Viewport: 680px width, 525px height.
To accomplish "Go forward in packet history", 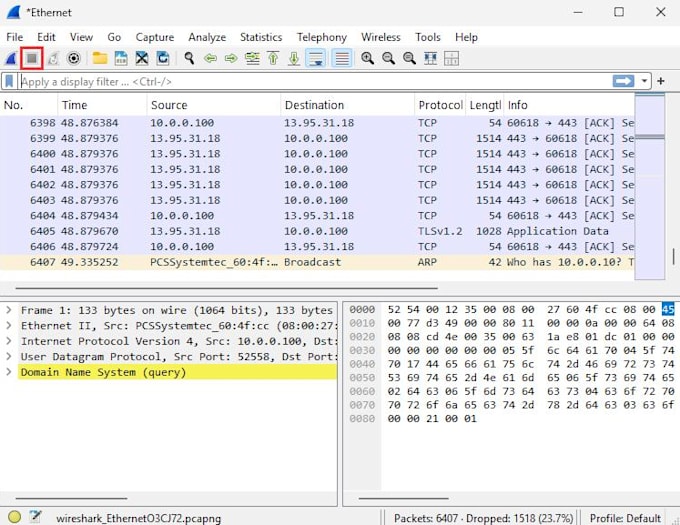I will 231,58.
